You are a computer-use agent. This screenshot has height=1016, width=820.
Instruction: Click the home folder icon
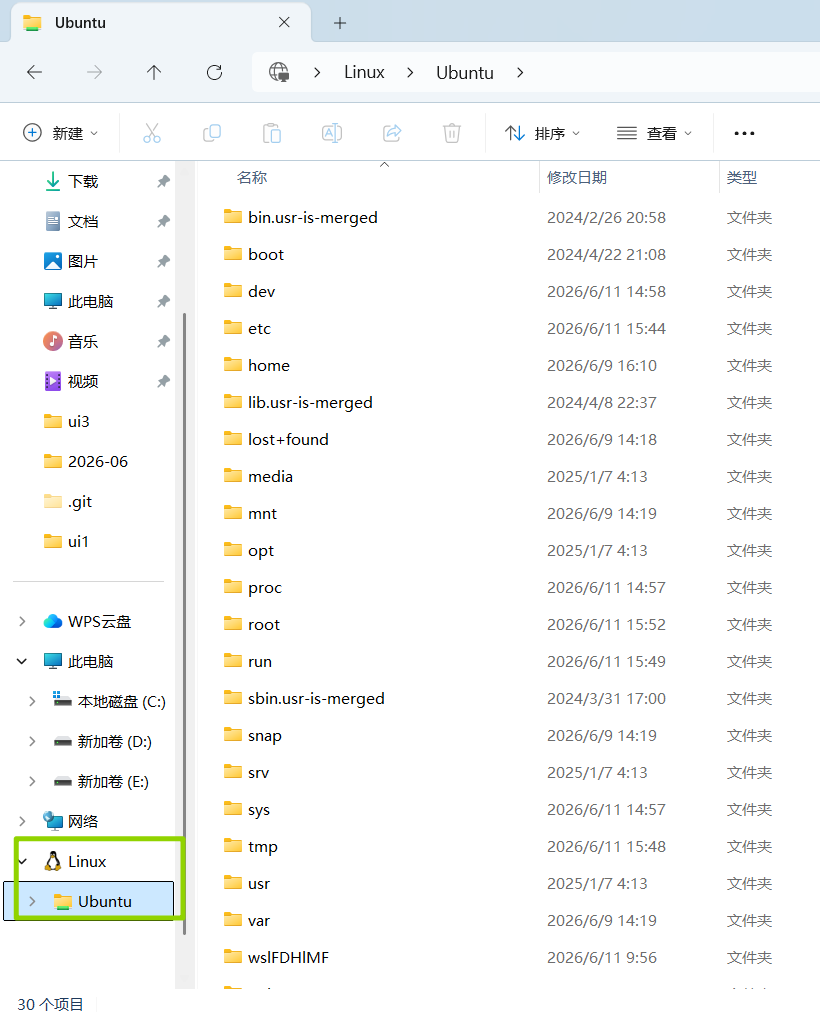point(233,365)
